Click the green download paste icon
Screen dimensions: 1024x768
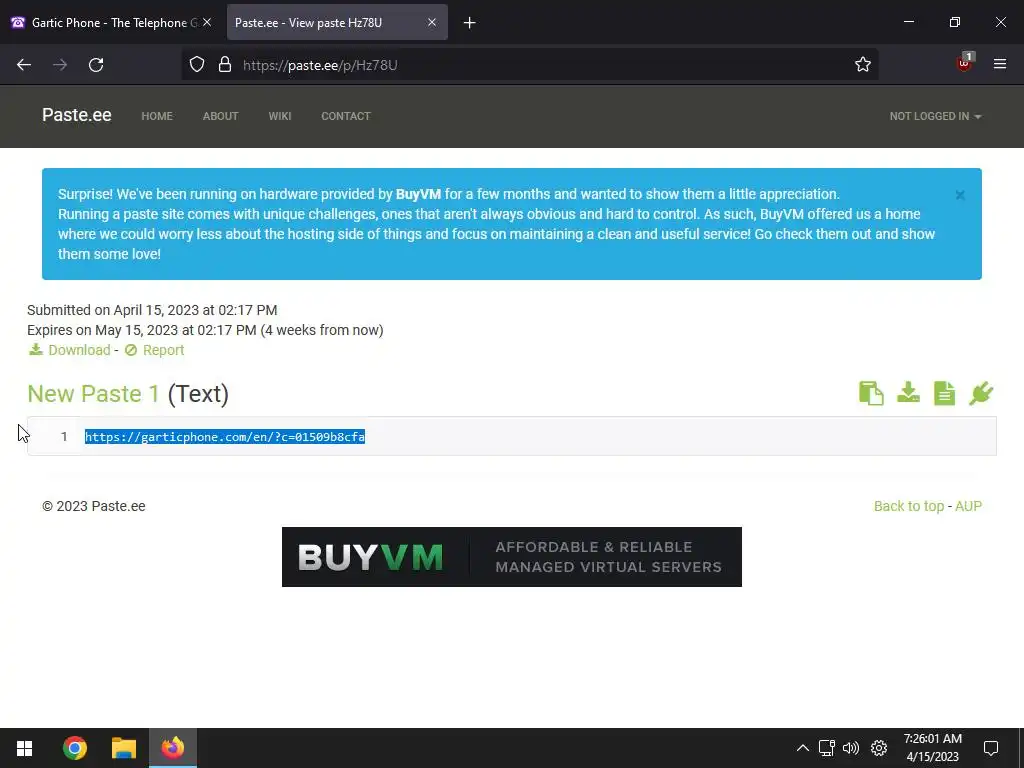point(908,392)
